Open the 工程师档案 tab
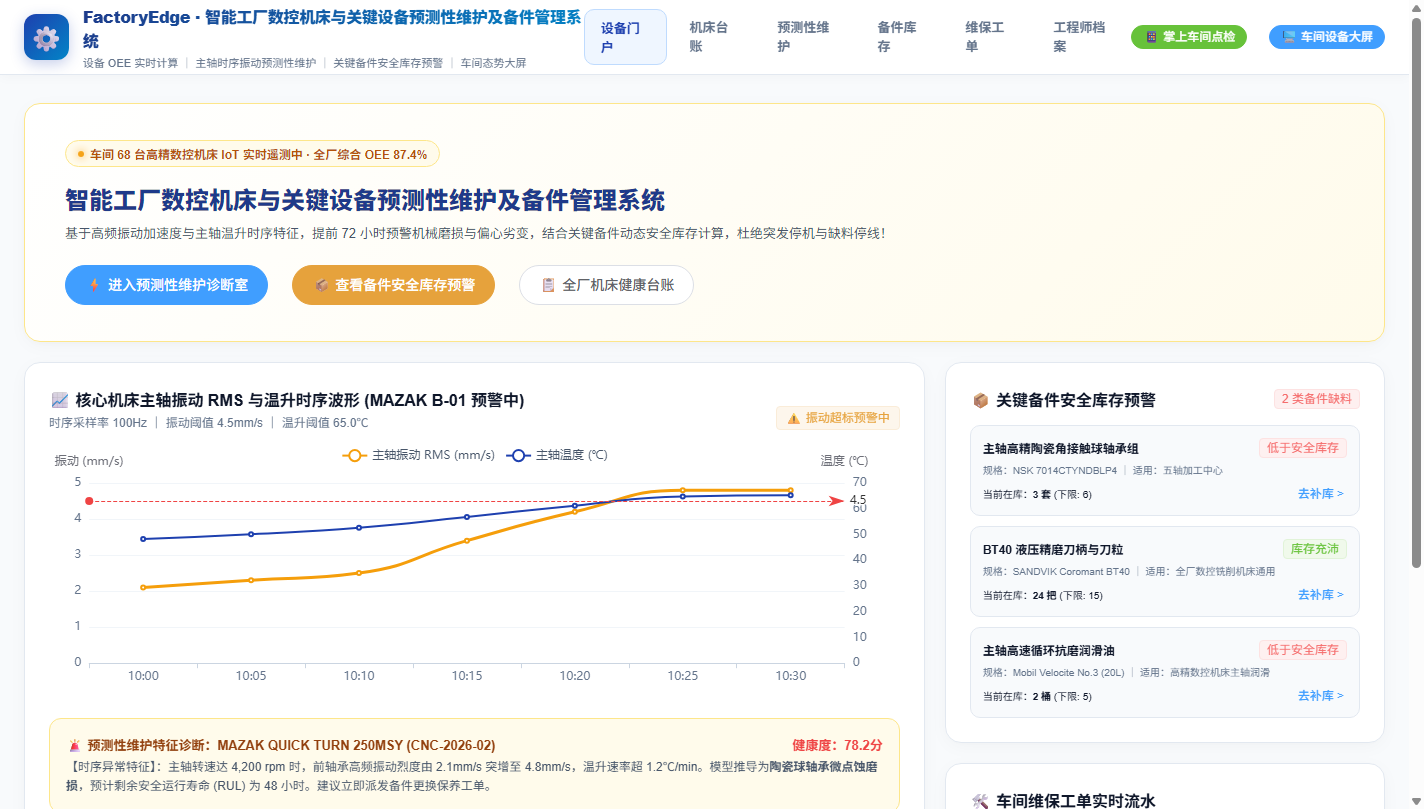1424x809 pixels. tap(1078, 37)
